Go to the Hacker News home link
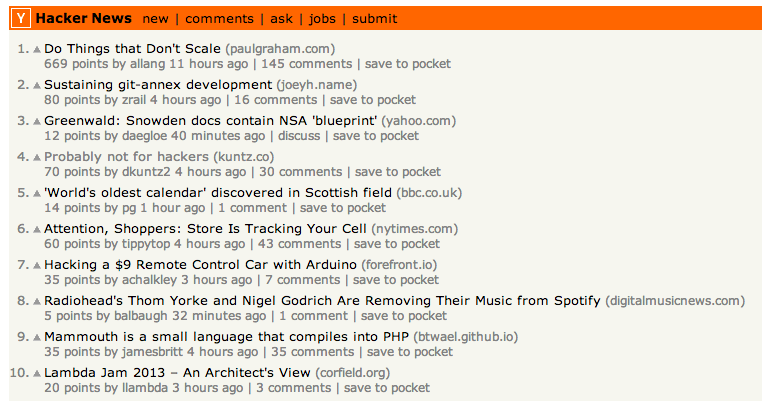 84,18
